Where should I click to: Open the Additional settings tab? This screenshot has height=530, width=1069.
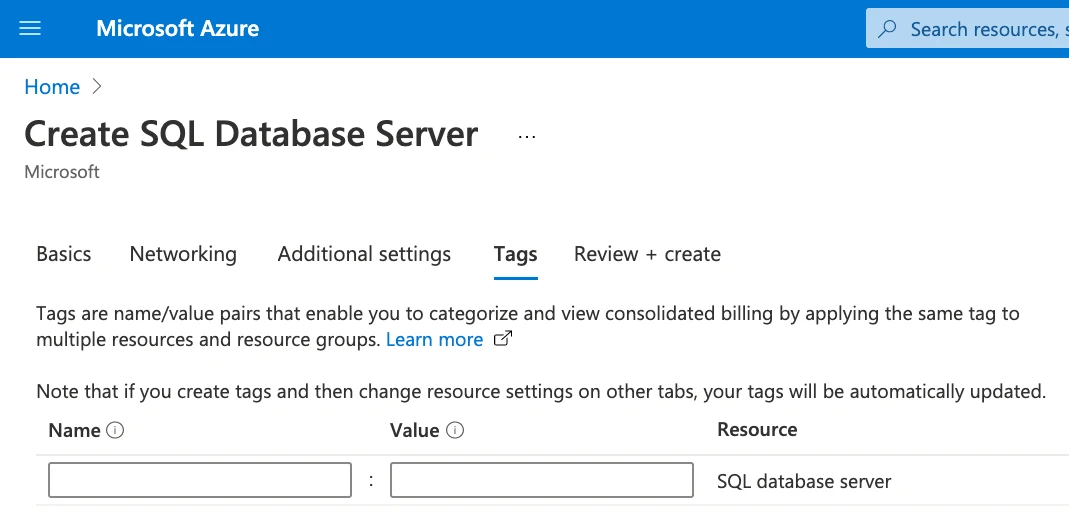pyautogui.click(x=364, y=254)
